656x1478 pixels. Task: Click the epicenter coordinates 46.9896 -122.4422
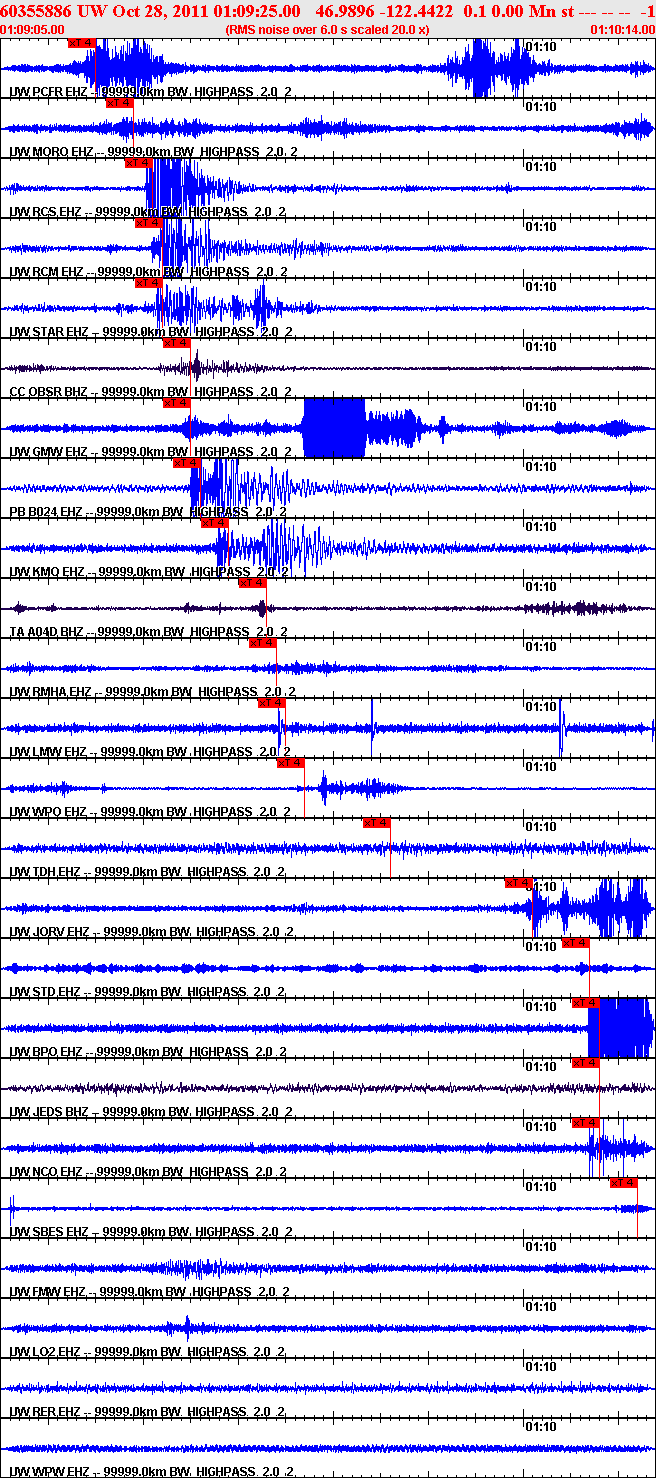(384, 11)
